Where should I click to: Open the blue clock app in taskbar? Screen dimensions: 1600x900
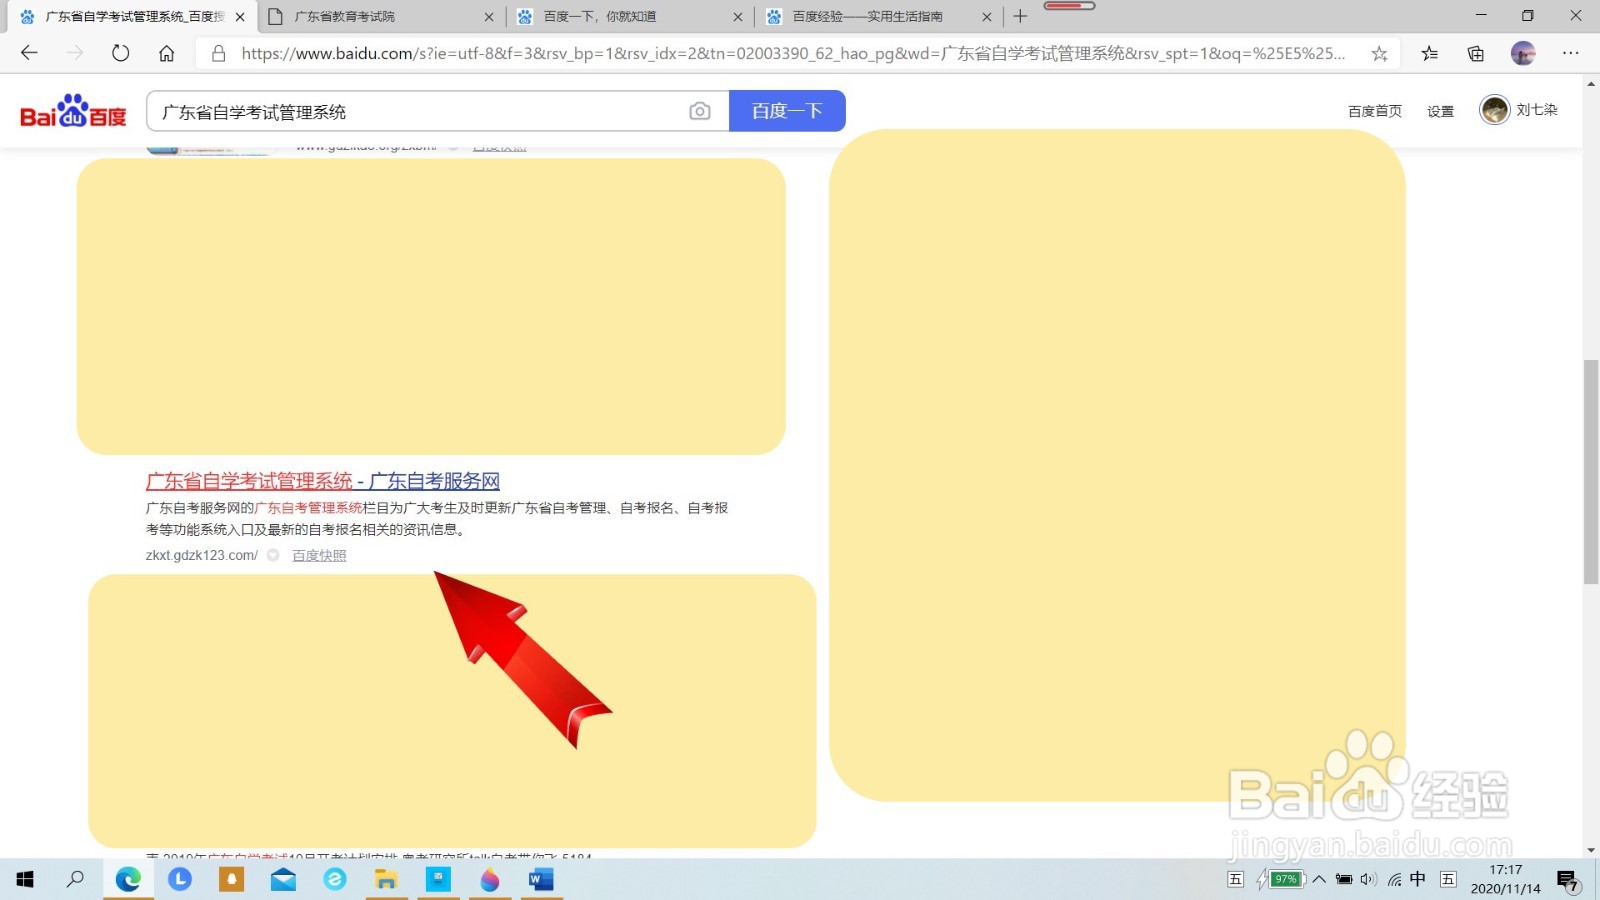(x=180, y=879)
